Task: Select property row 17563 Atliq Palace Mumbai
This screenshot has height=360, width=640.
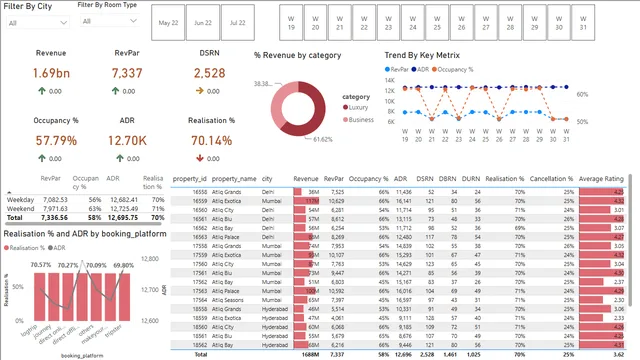Action: click(x=398, y=291)
